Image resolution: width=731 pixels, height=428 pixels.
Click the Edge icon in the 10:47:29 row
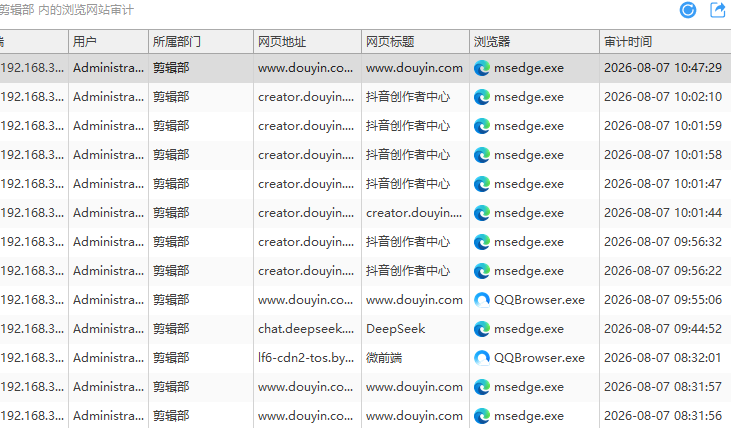pyautogui.click(x=482, y=68)
